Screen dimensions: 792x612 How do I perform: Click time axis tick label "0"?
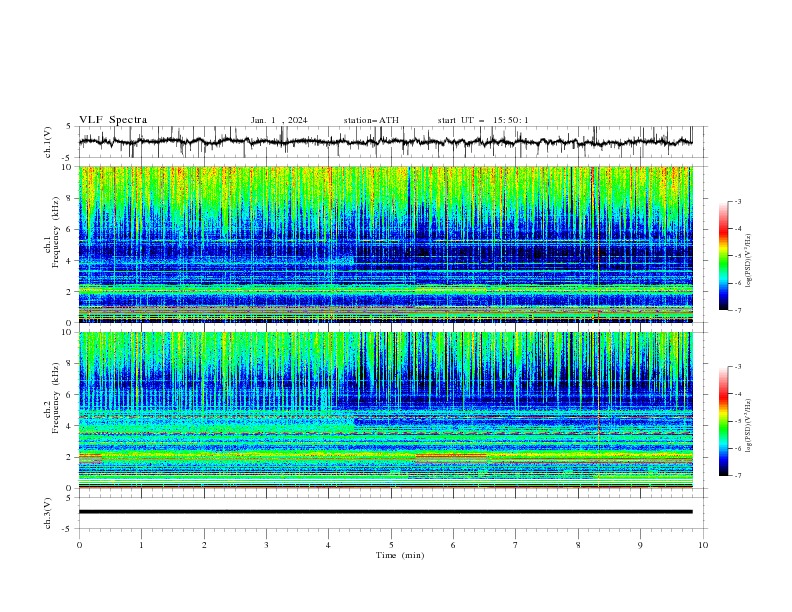79,545
